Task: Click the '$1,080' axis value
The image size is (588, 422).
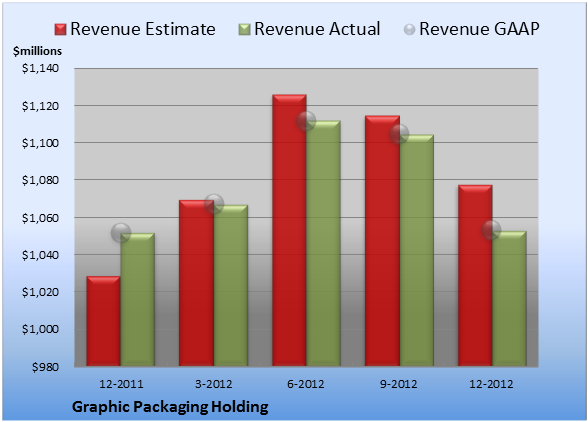Action: pos(40,180)
